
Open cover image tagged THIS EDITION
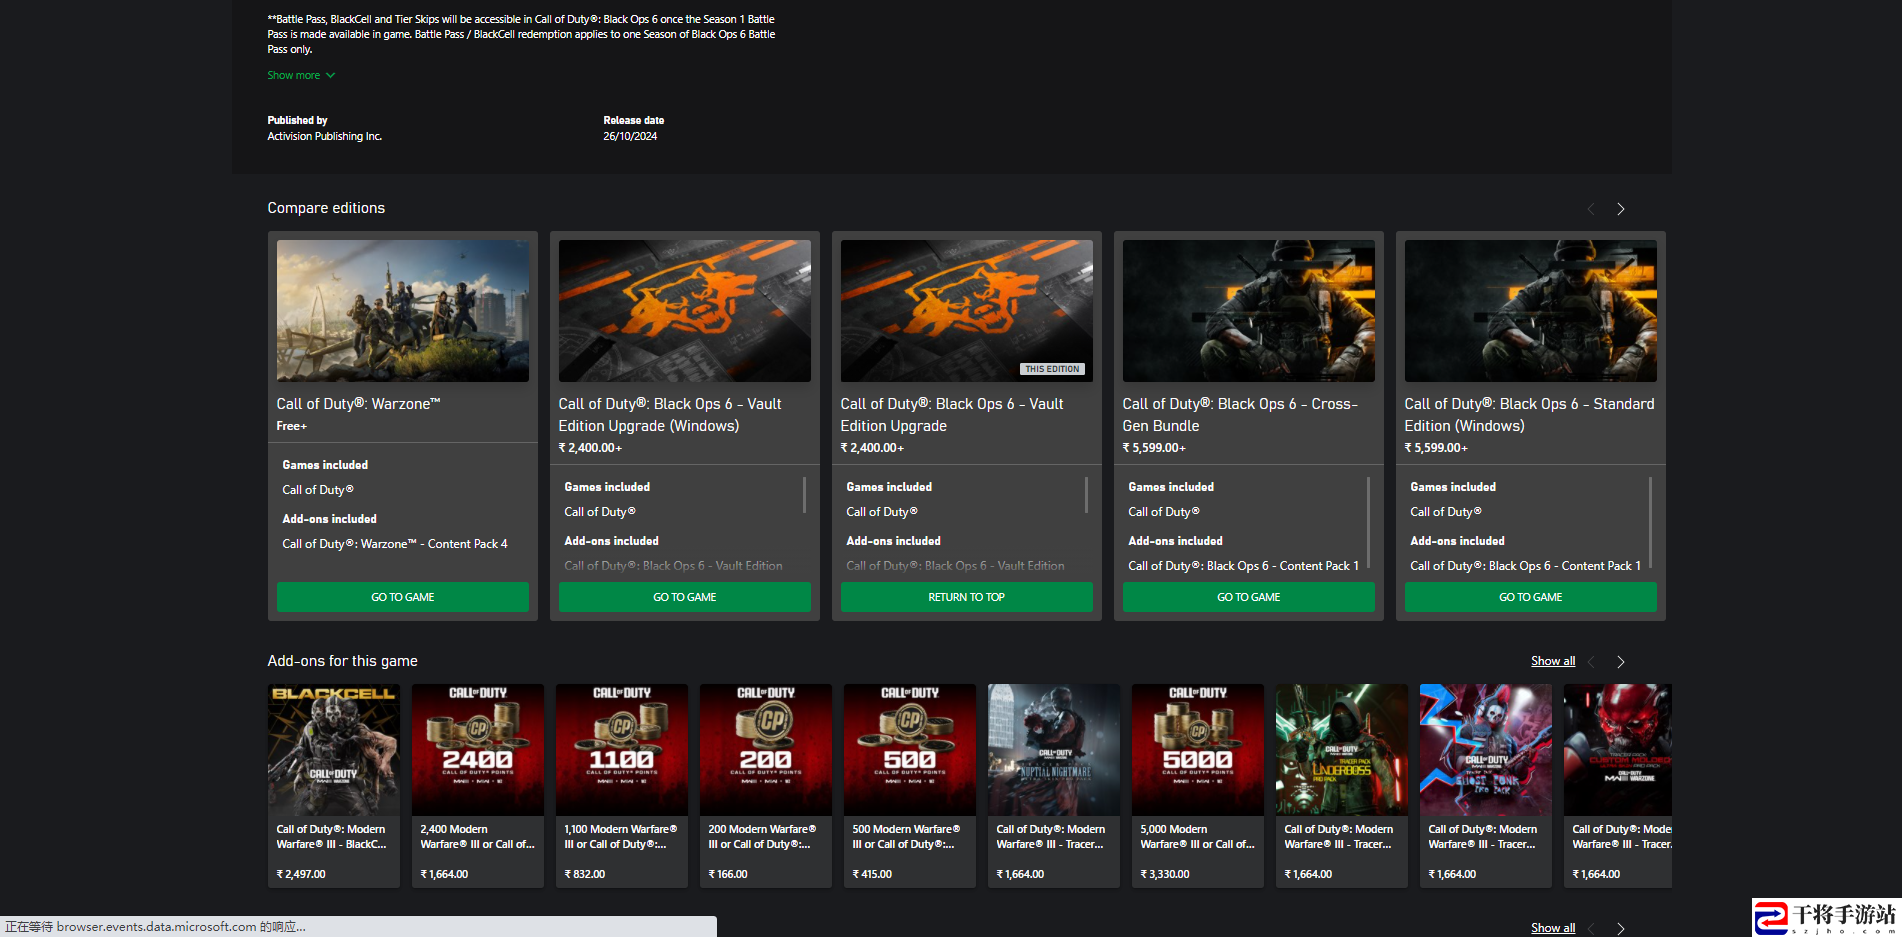(x=967, y=311)
